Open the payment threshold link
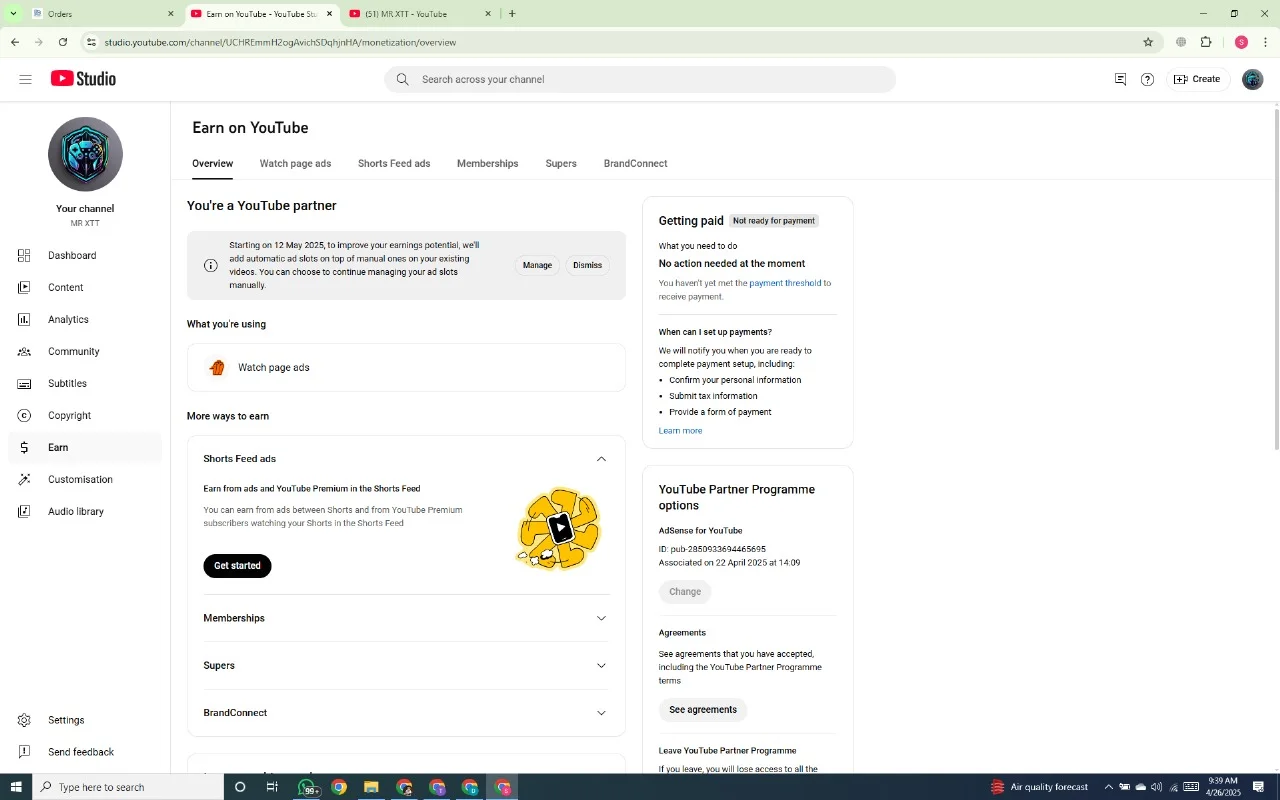 pos(785,283)
